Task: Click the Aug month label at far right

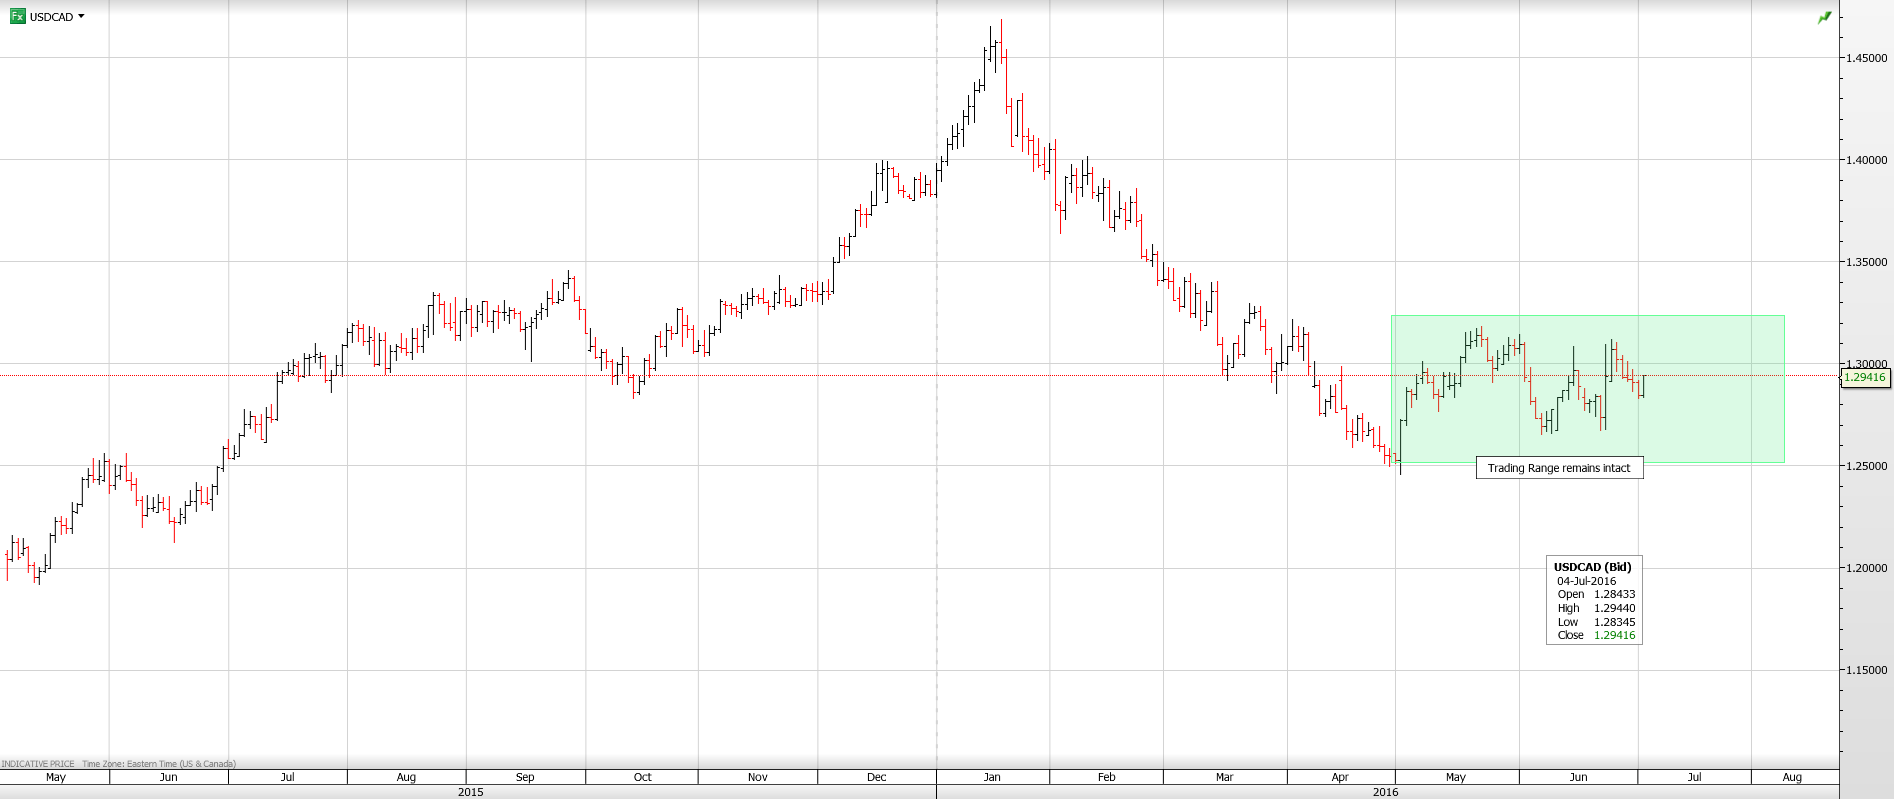Action: point(1792,777)
